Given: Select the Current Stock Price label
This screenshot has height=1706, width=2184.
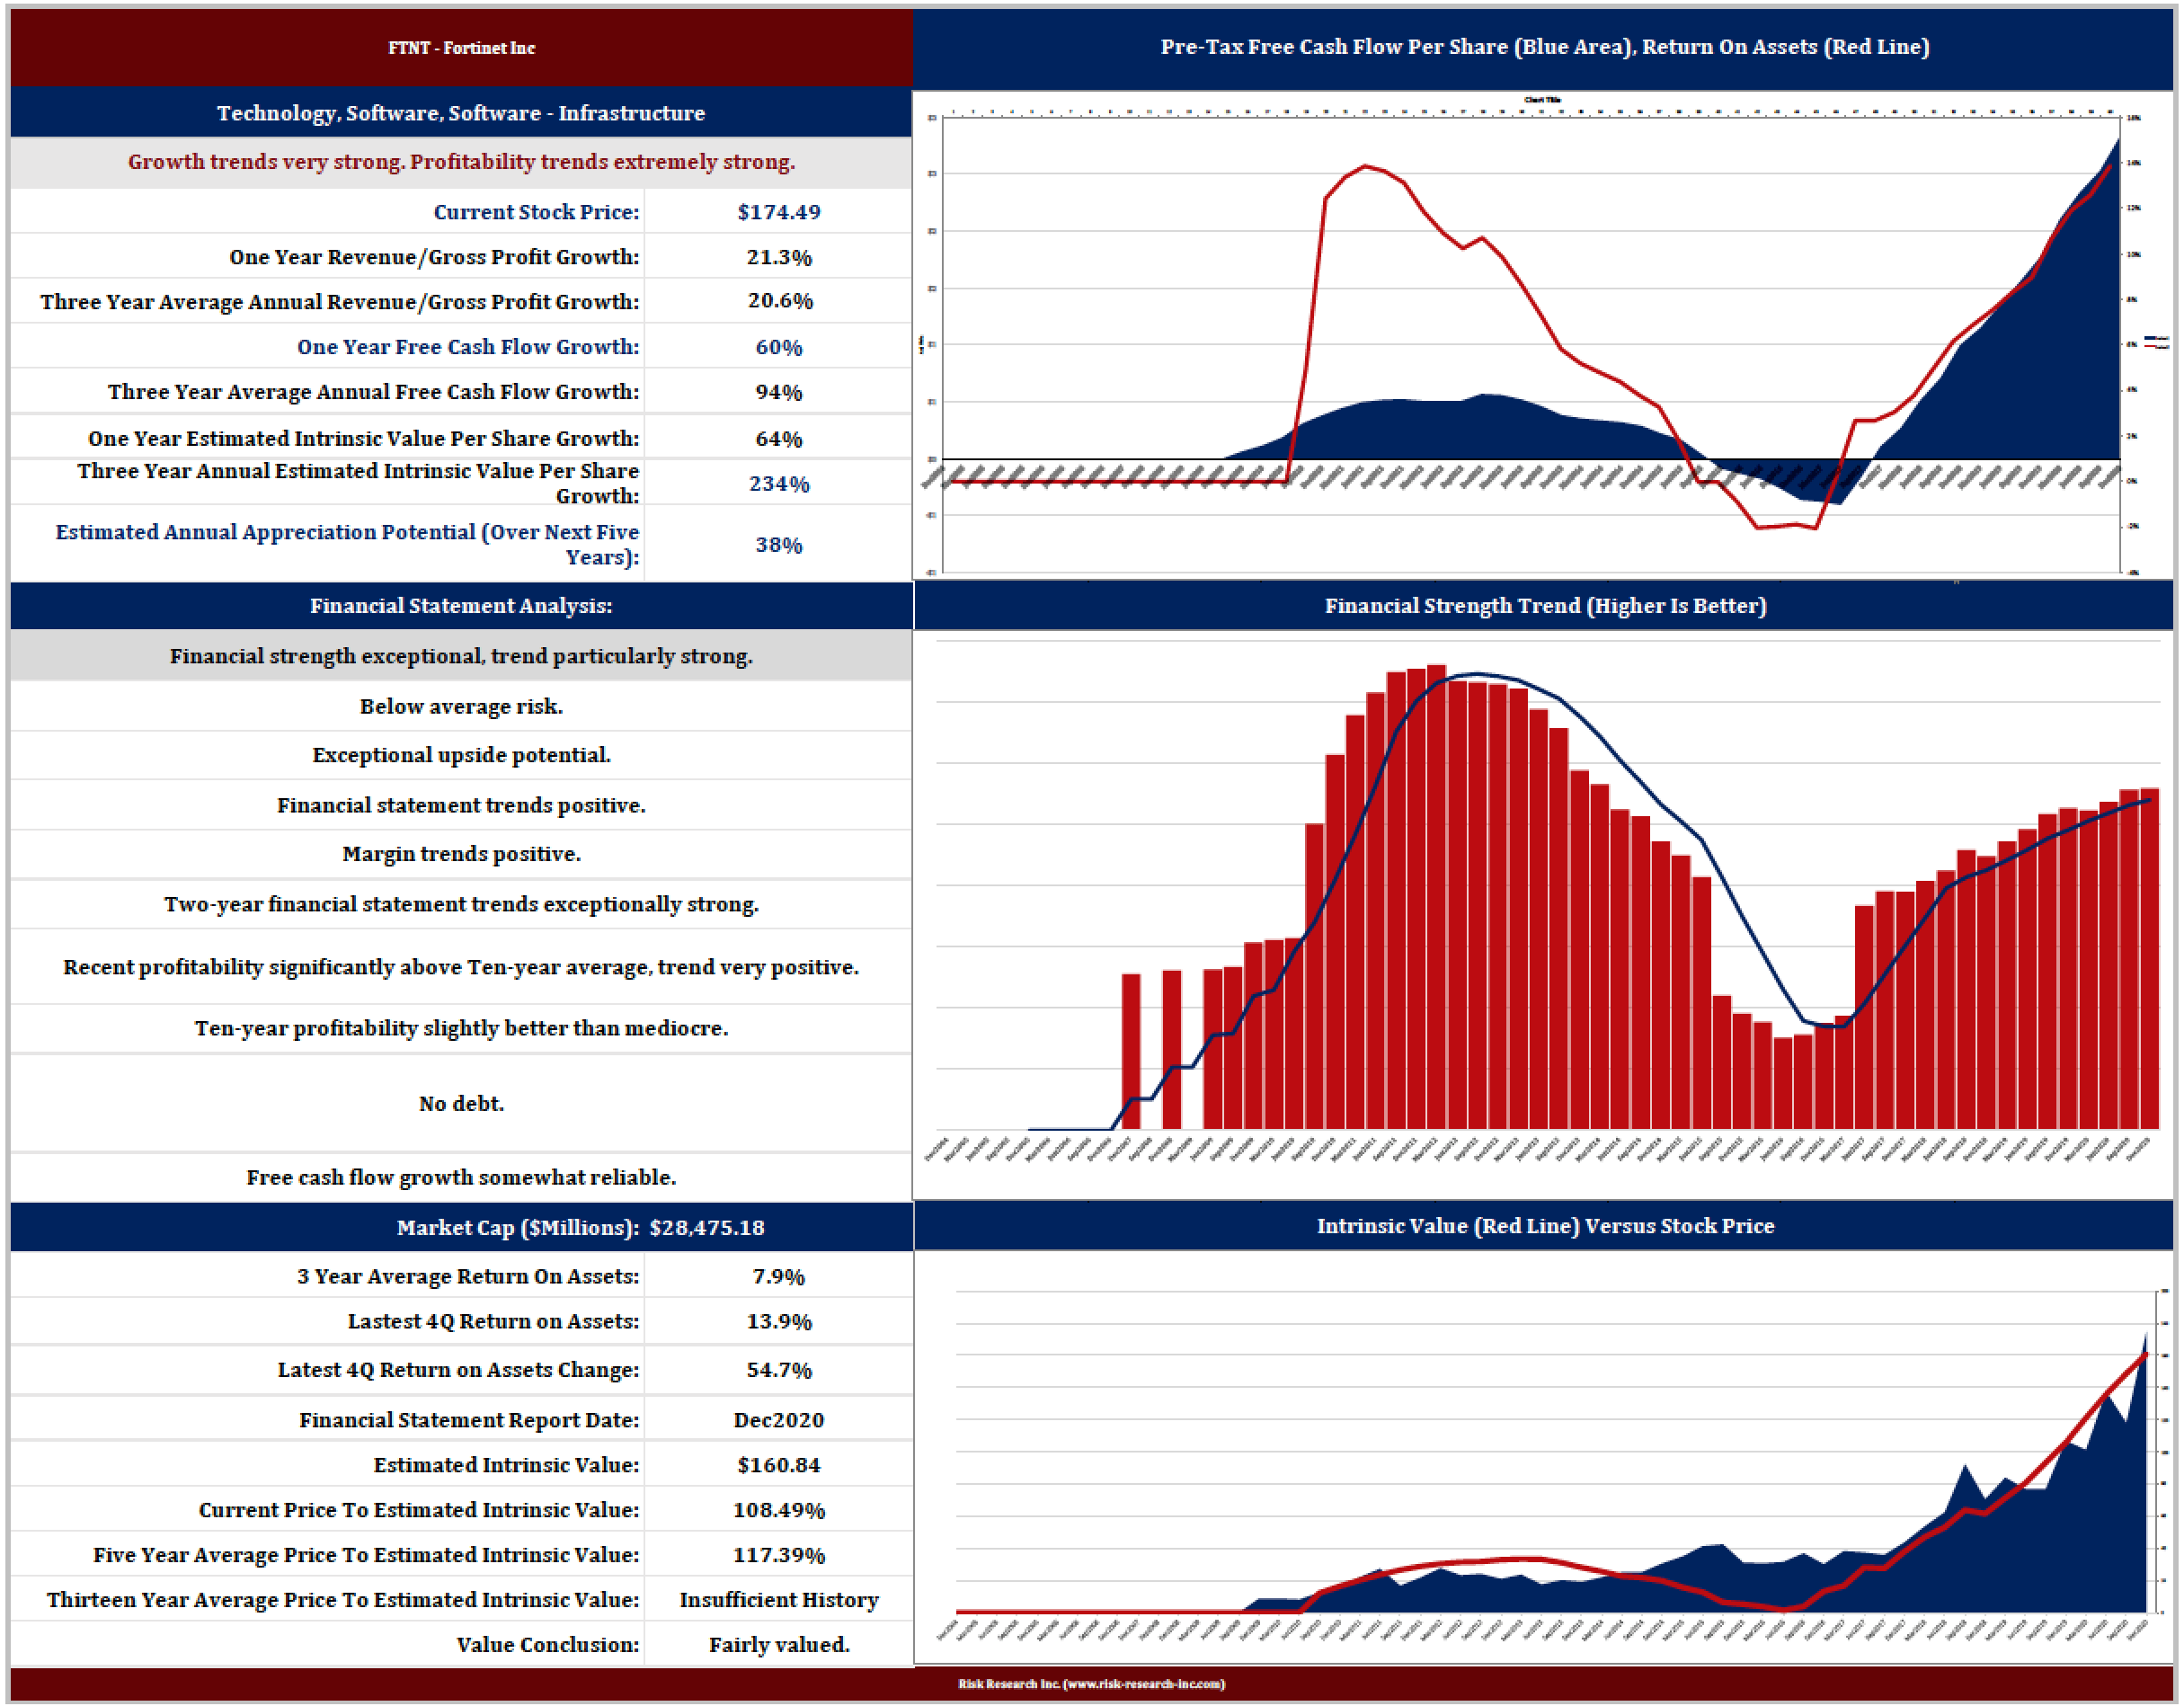Looking at the screenshot, I should 536,212.
